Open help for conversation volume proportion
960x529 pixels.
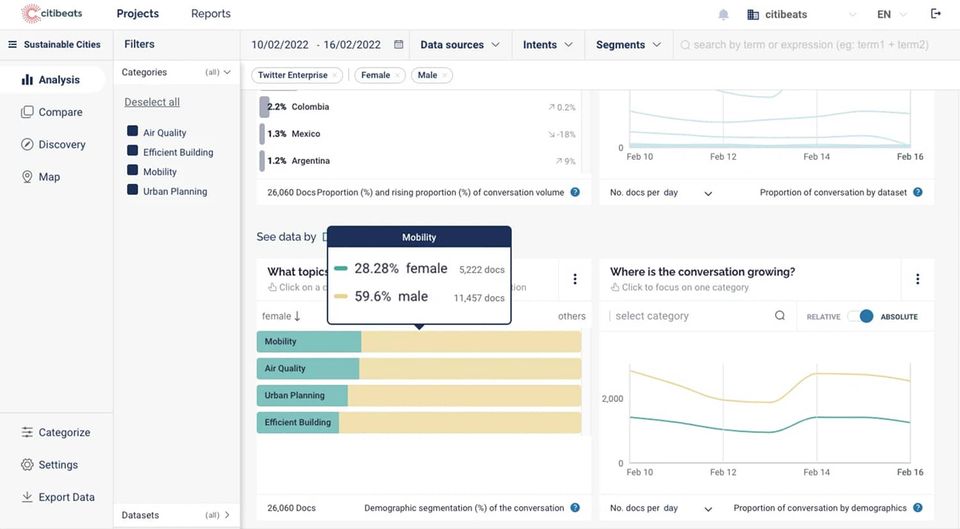pos(575,192)
